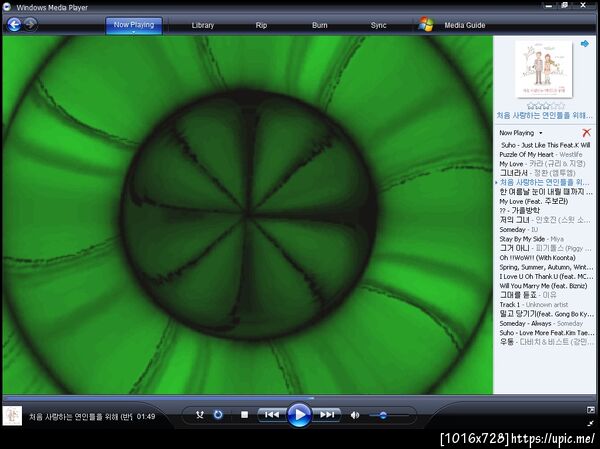Click the blue arrow beside album art
This screenshot has height=449, width=600.
585,44
